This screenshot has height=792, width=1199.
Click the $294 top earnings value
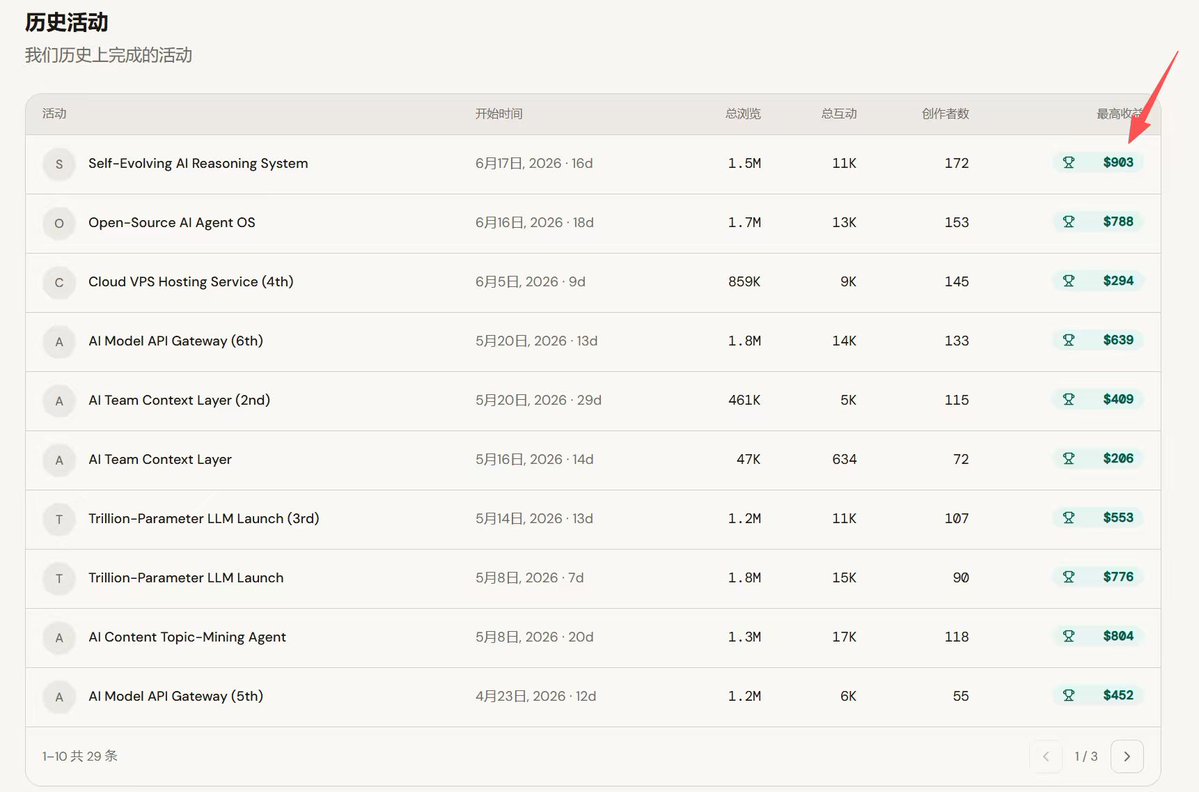click(1118, 281)
